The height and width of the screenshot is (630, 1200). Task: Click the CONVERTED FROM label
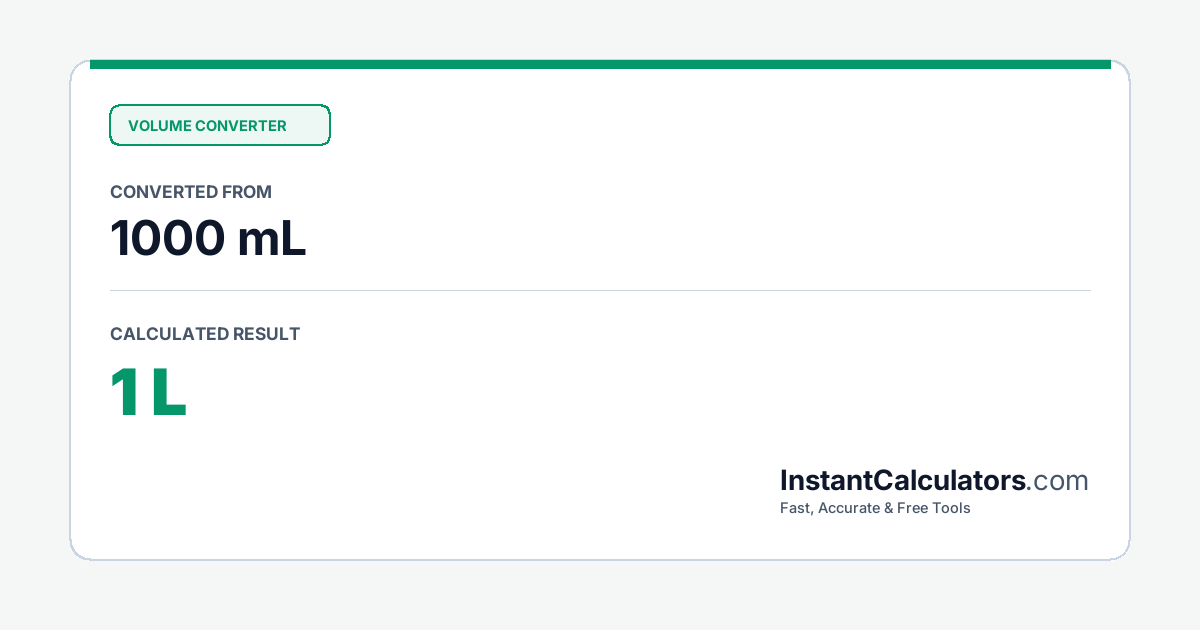[191, 192]
